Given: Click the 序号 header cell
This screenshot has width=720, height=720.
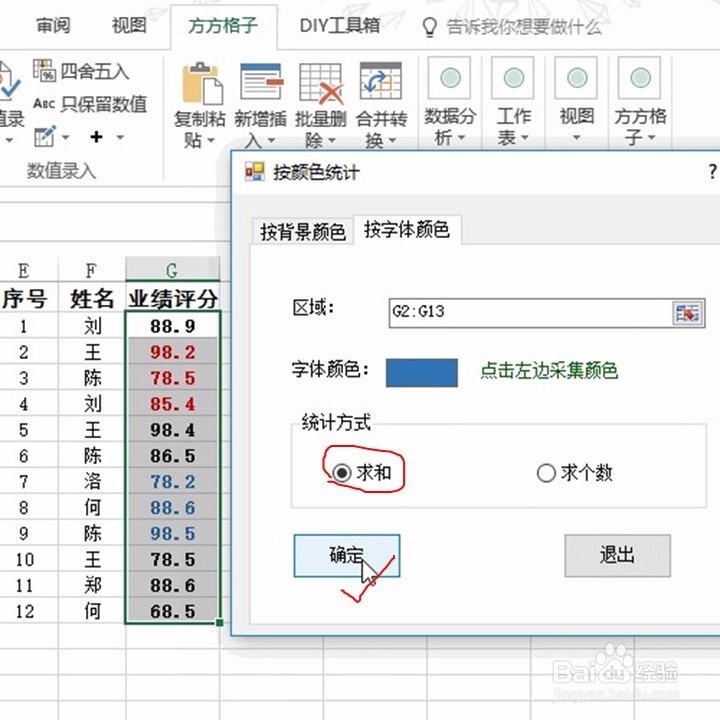Looking at the screenshot, I should [x=24, y=298].
